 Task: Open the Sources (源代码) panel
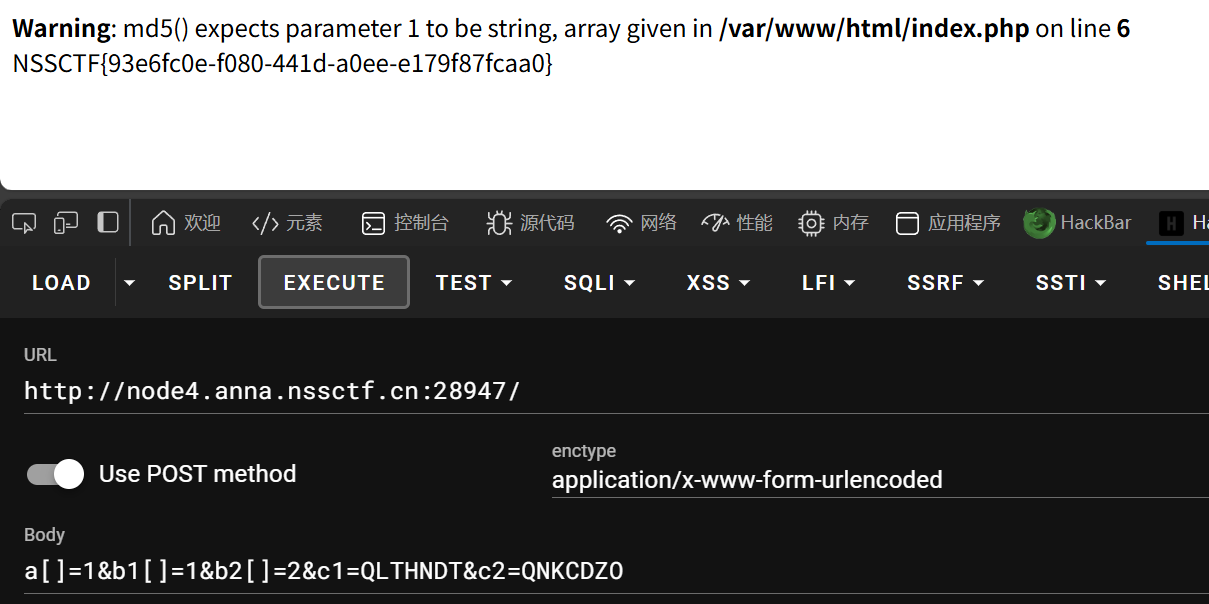tap(530, 223)
